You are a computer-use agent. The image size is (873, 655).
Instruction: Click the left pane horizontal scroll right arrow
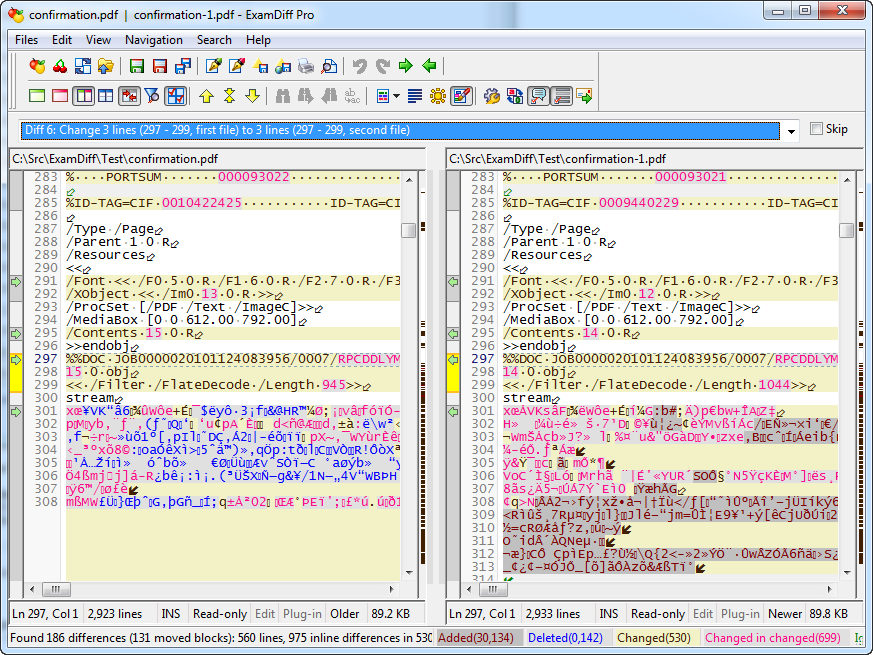pyautogui.click(x=392, y=589)
